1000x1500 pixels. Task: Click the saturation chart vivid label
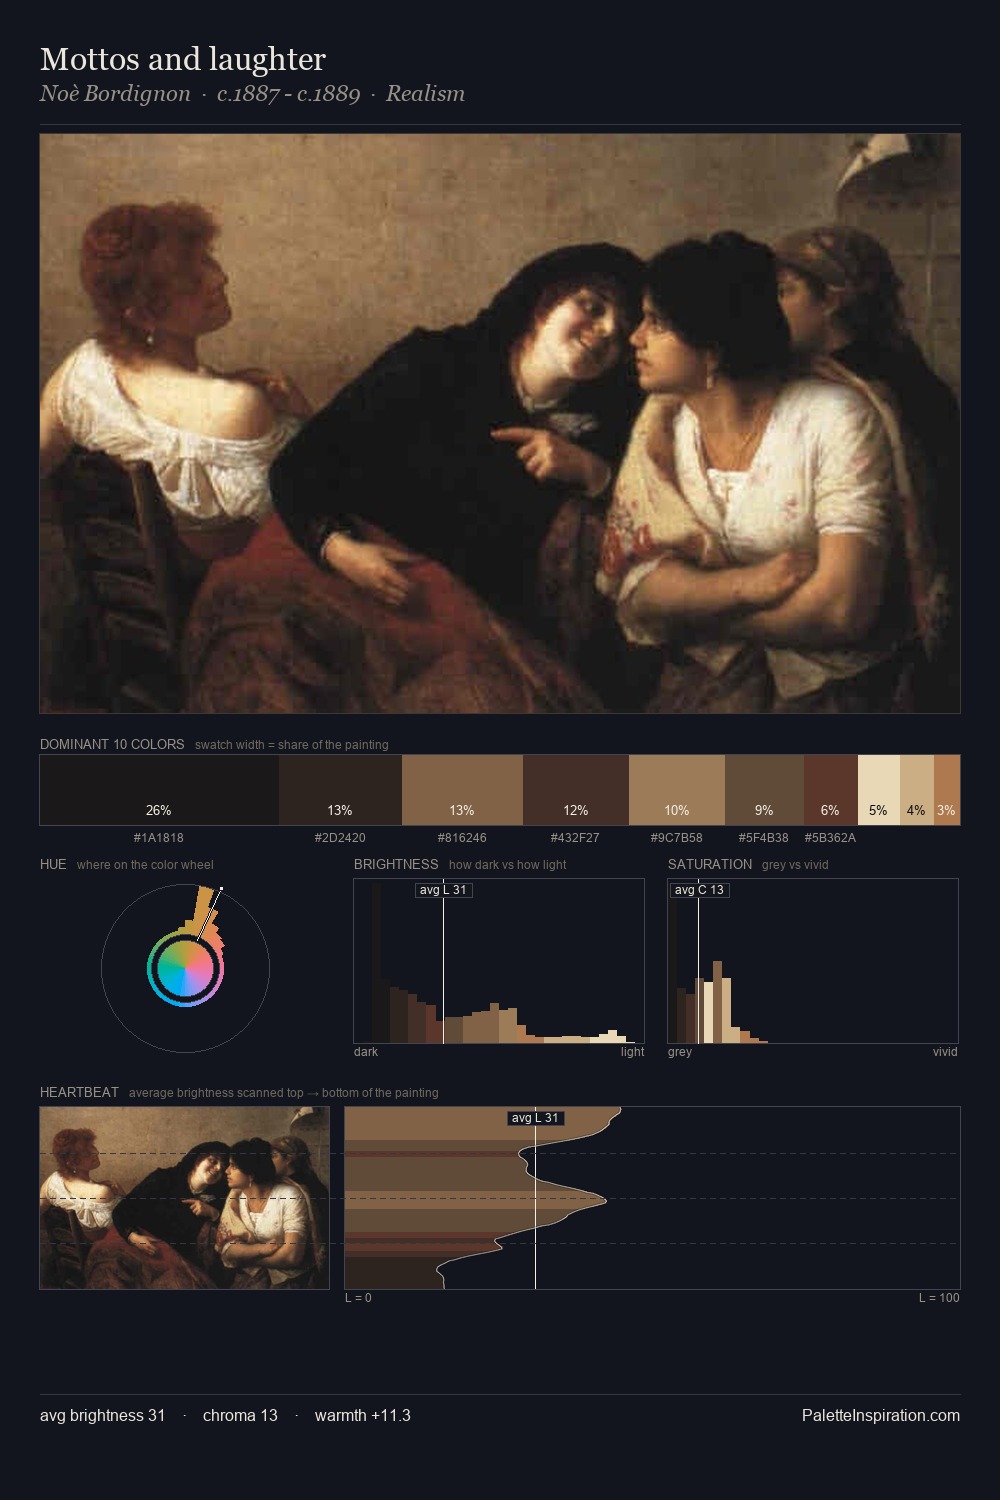945,1052
